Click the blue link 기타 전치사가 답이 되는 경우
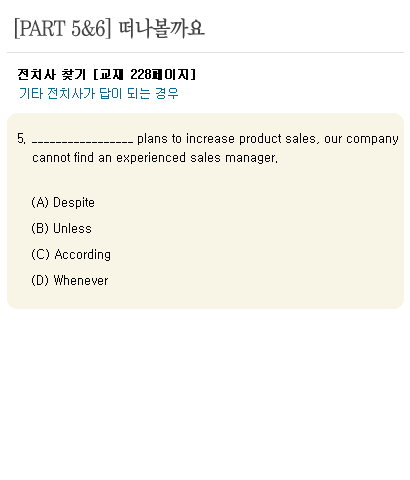This screenshot has width=410, height=480. click(x=99, y=93)
